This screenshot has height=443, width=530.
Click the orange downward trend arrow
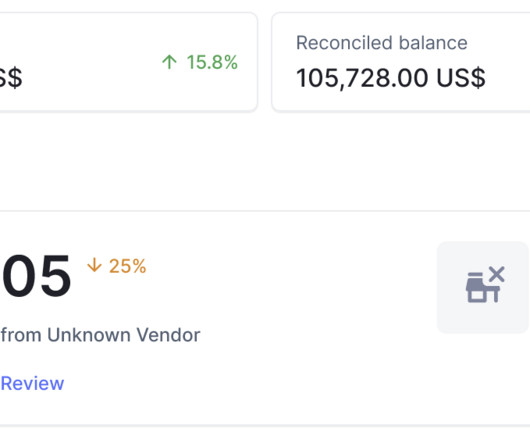point(94,265)
